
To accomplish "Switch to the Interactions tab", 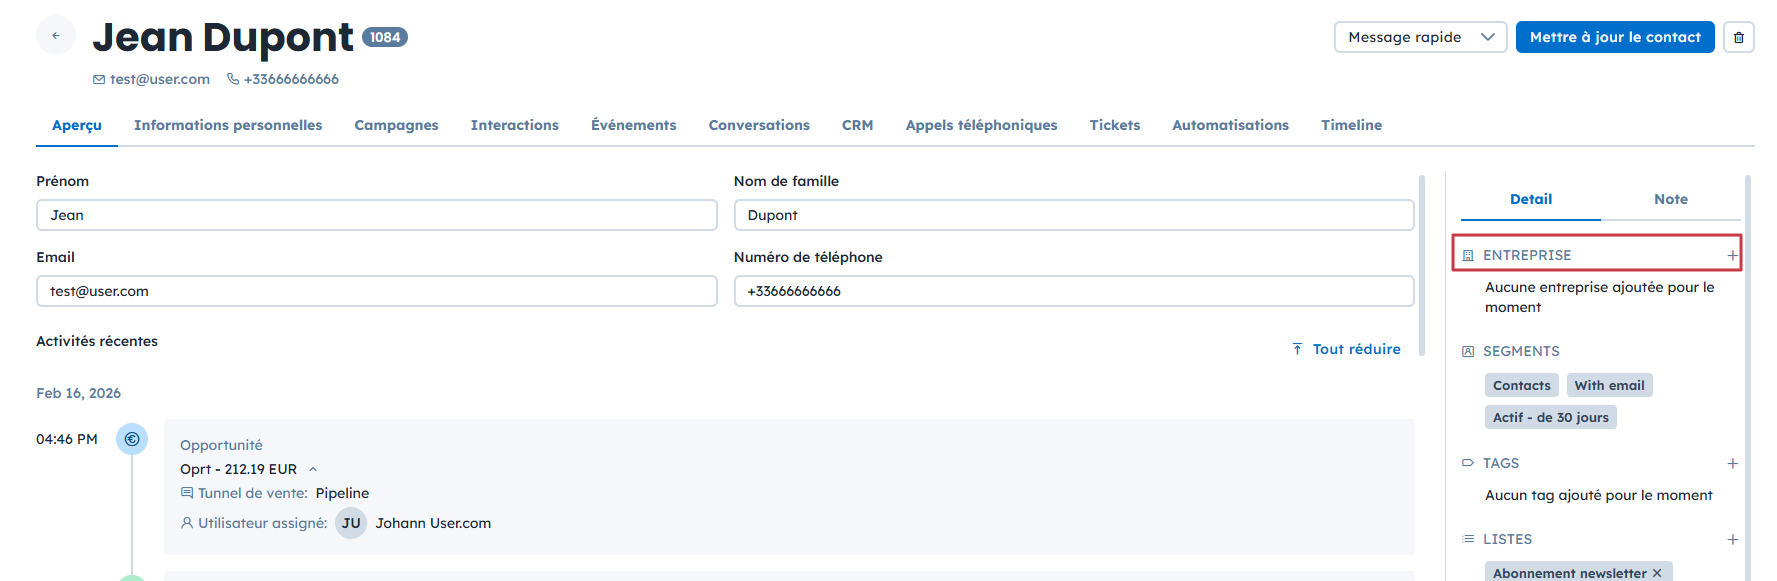I will click(x=515, y=125).
